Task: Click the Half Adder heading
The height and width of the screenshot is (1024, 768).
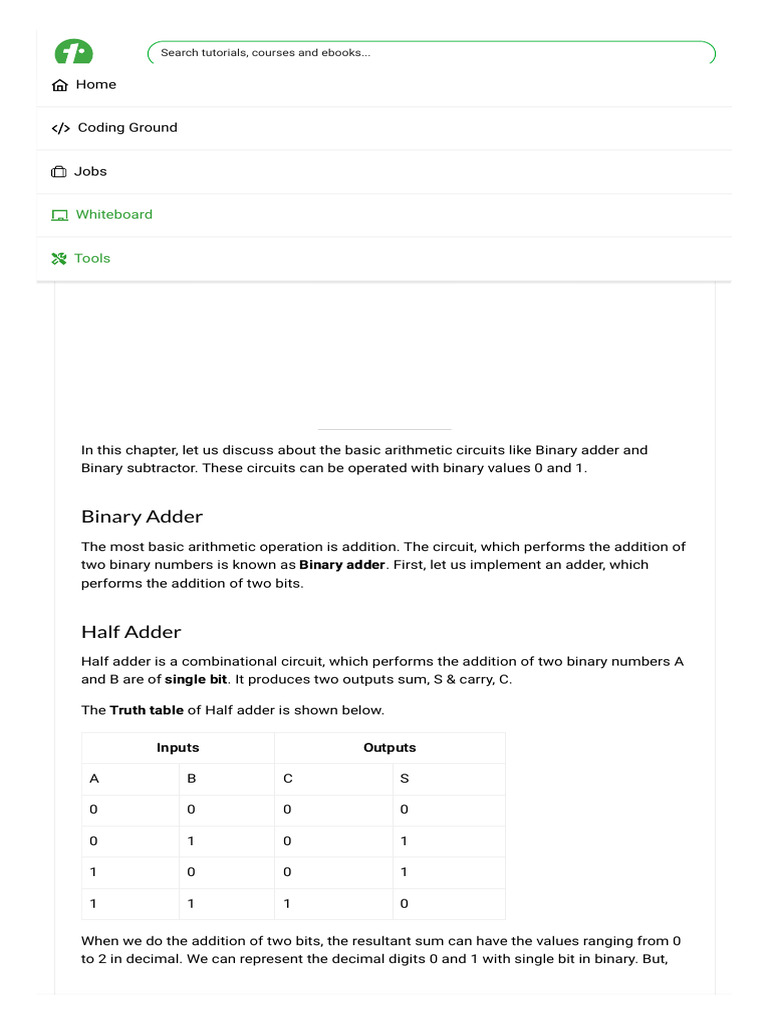Action: (x=131, y=632)
